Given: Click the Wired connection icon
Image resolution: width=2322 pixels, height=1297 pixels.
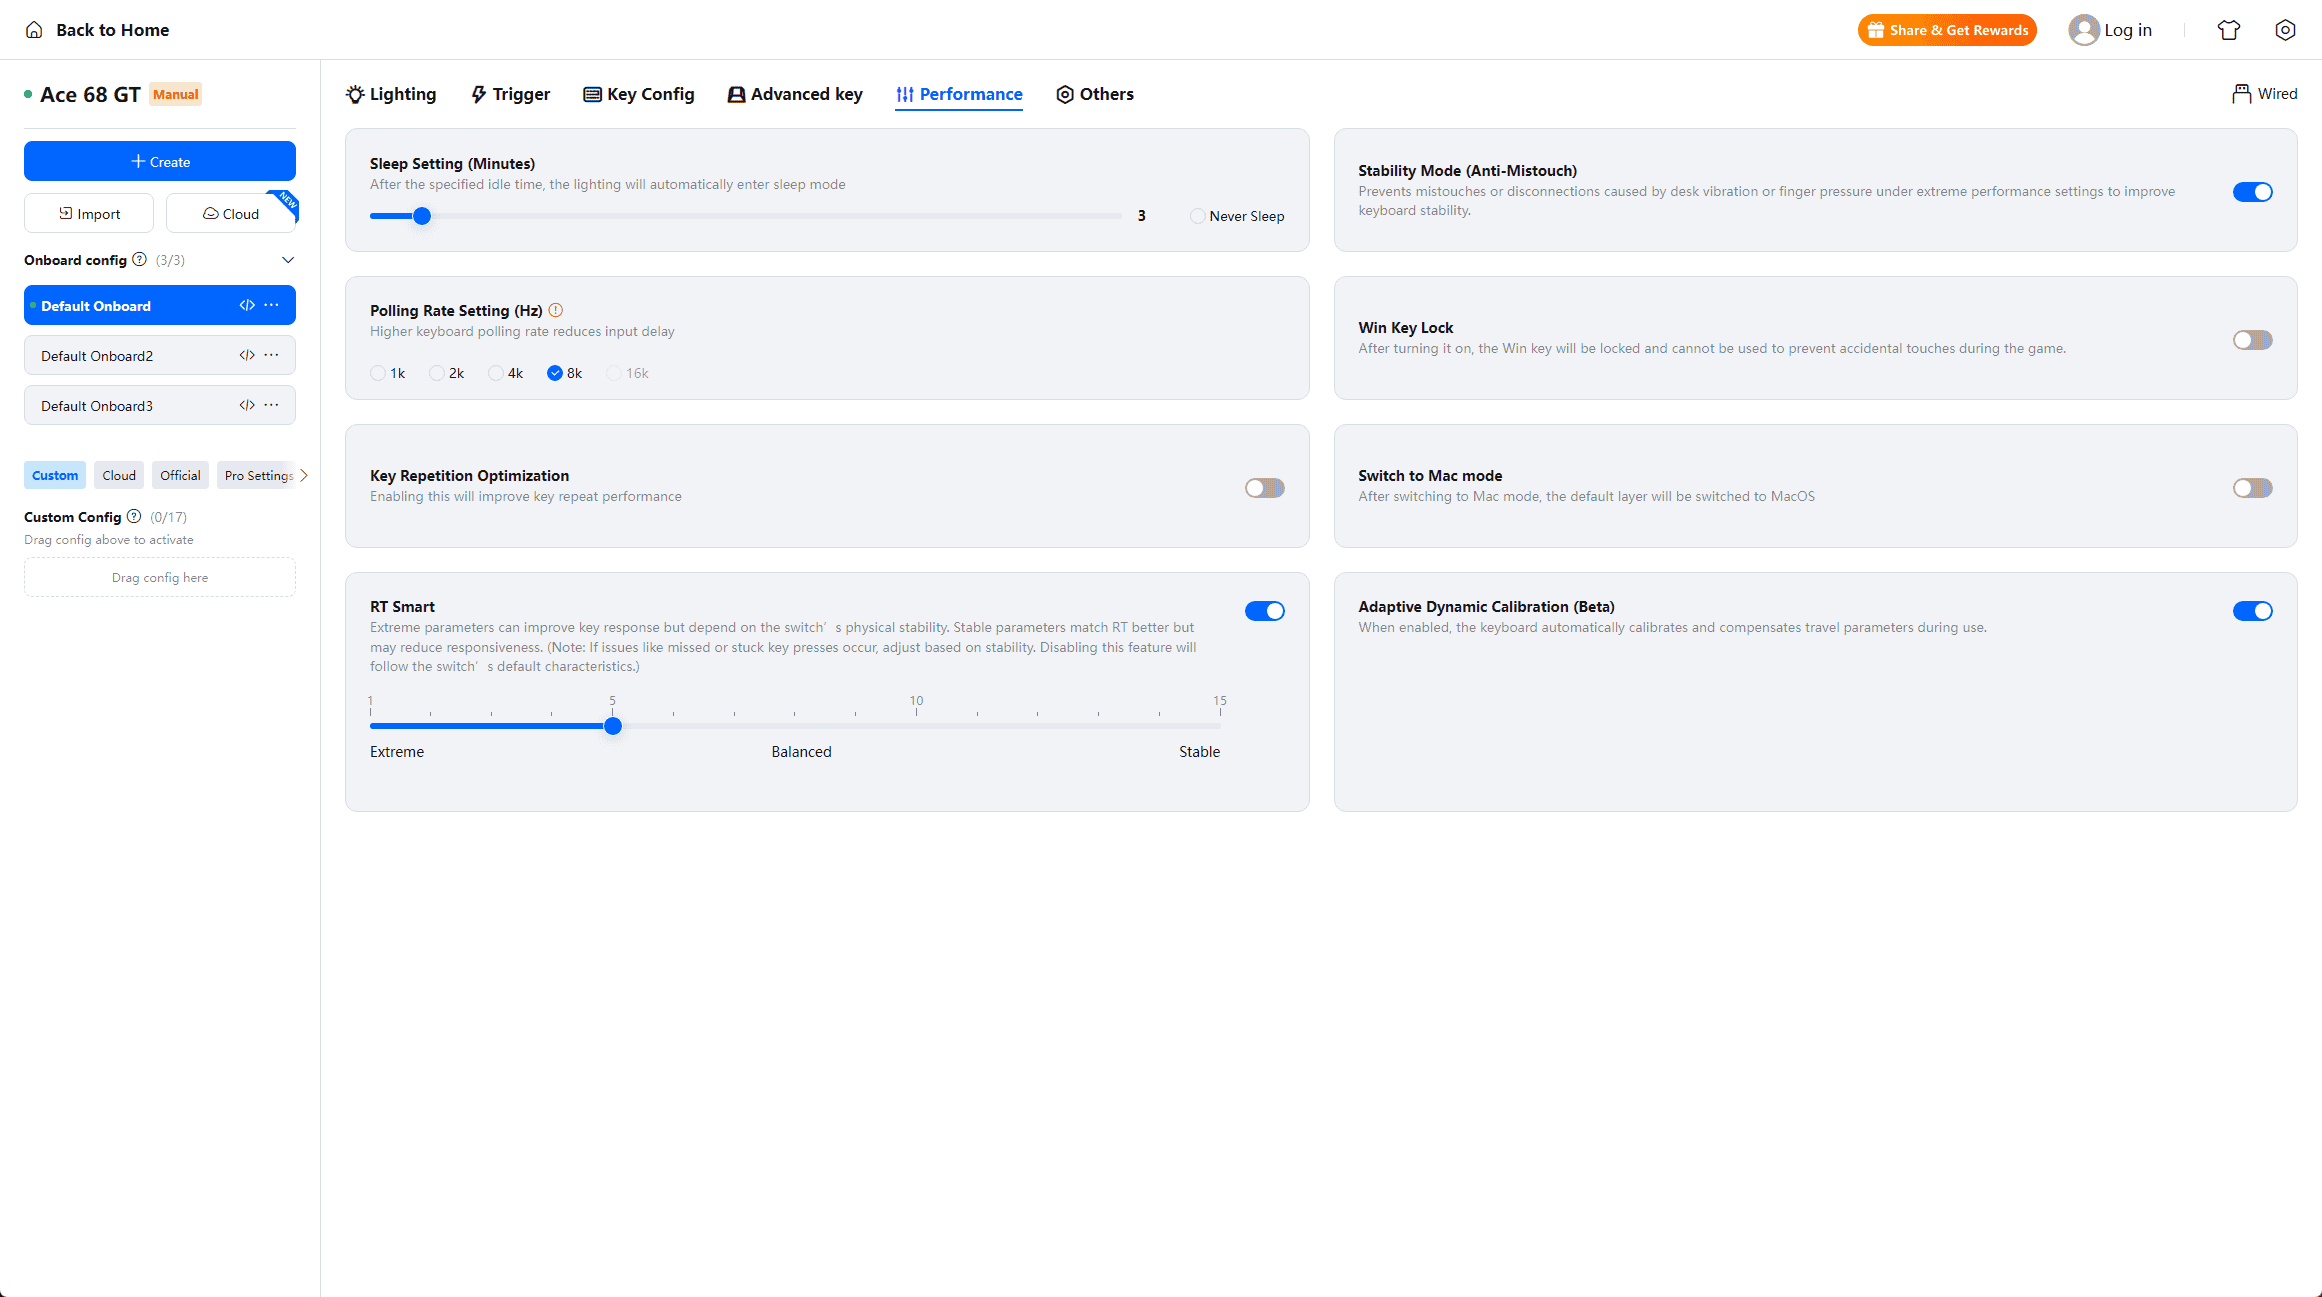Looking at the screenshot, I should pyautogui.click(x=2241, y=94).
